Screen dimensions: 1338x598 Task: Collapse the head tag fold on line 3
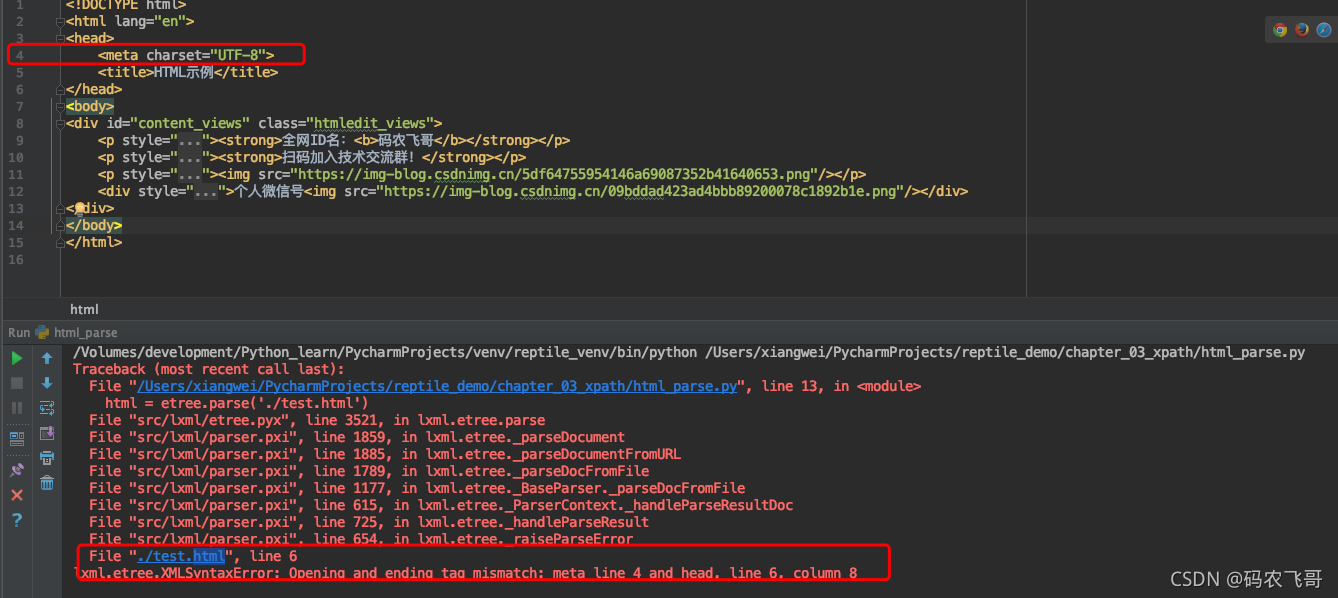tap(60, 38)
